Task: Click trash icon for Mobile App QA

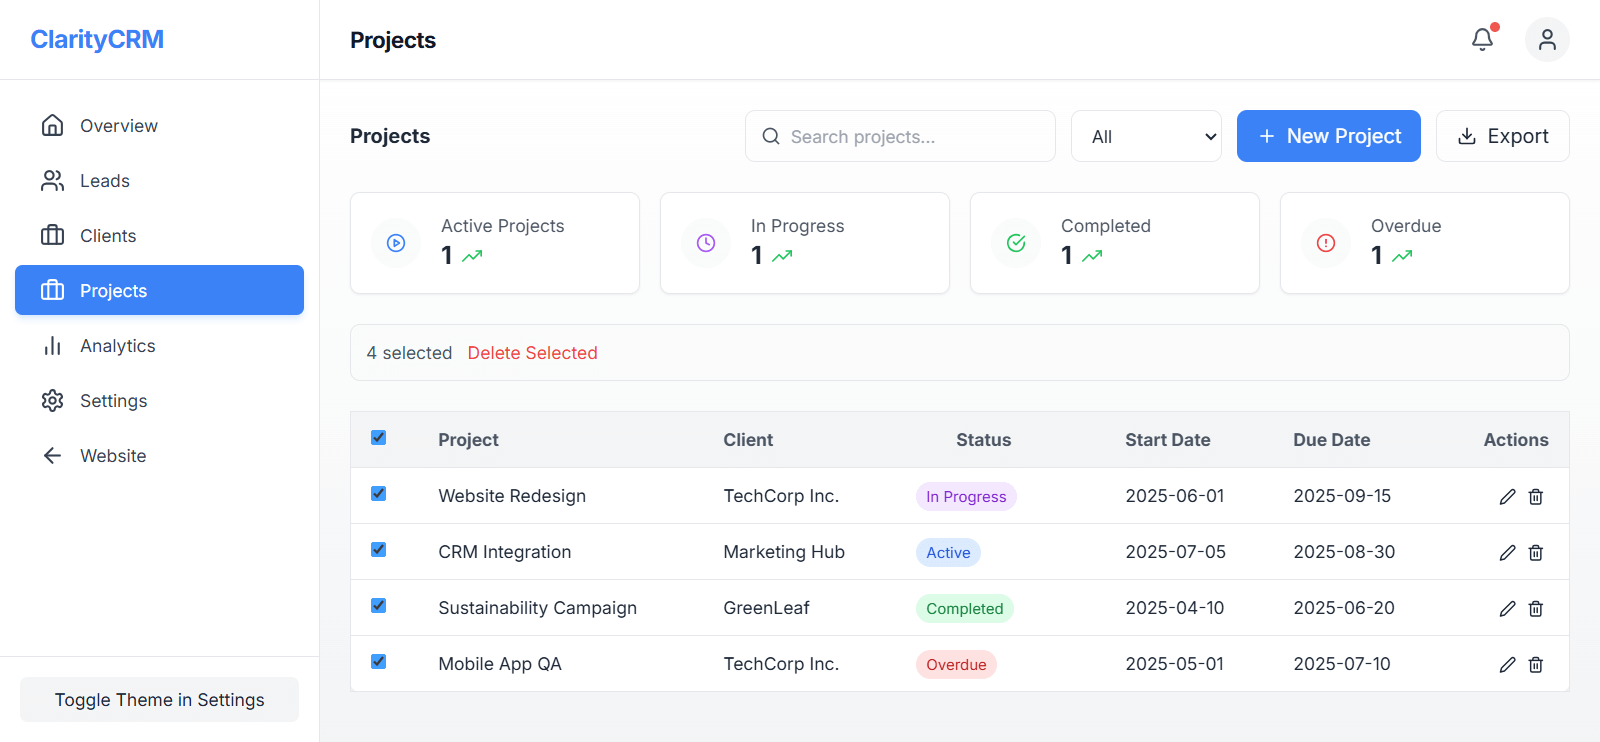Action: tap(1536, 665)
